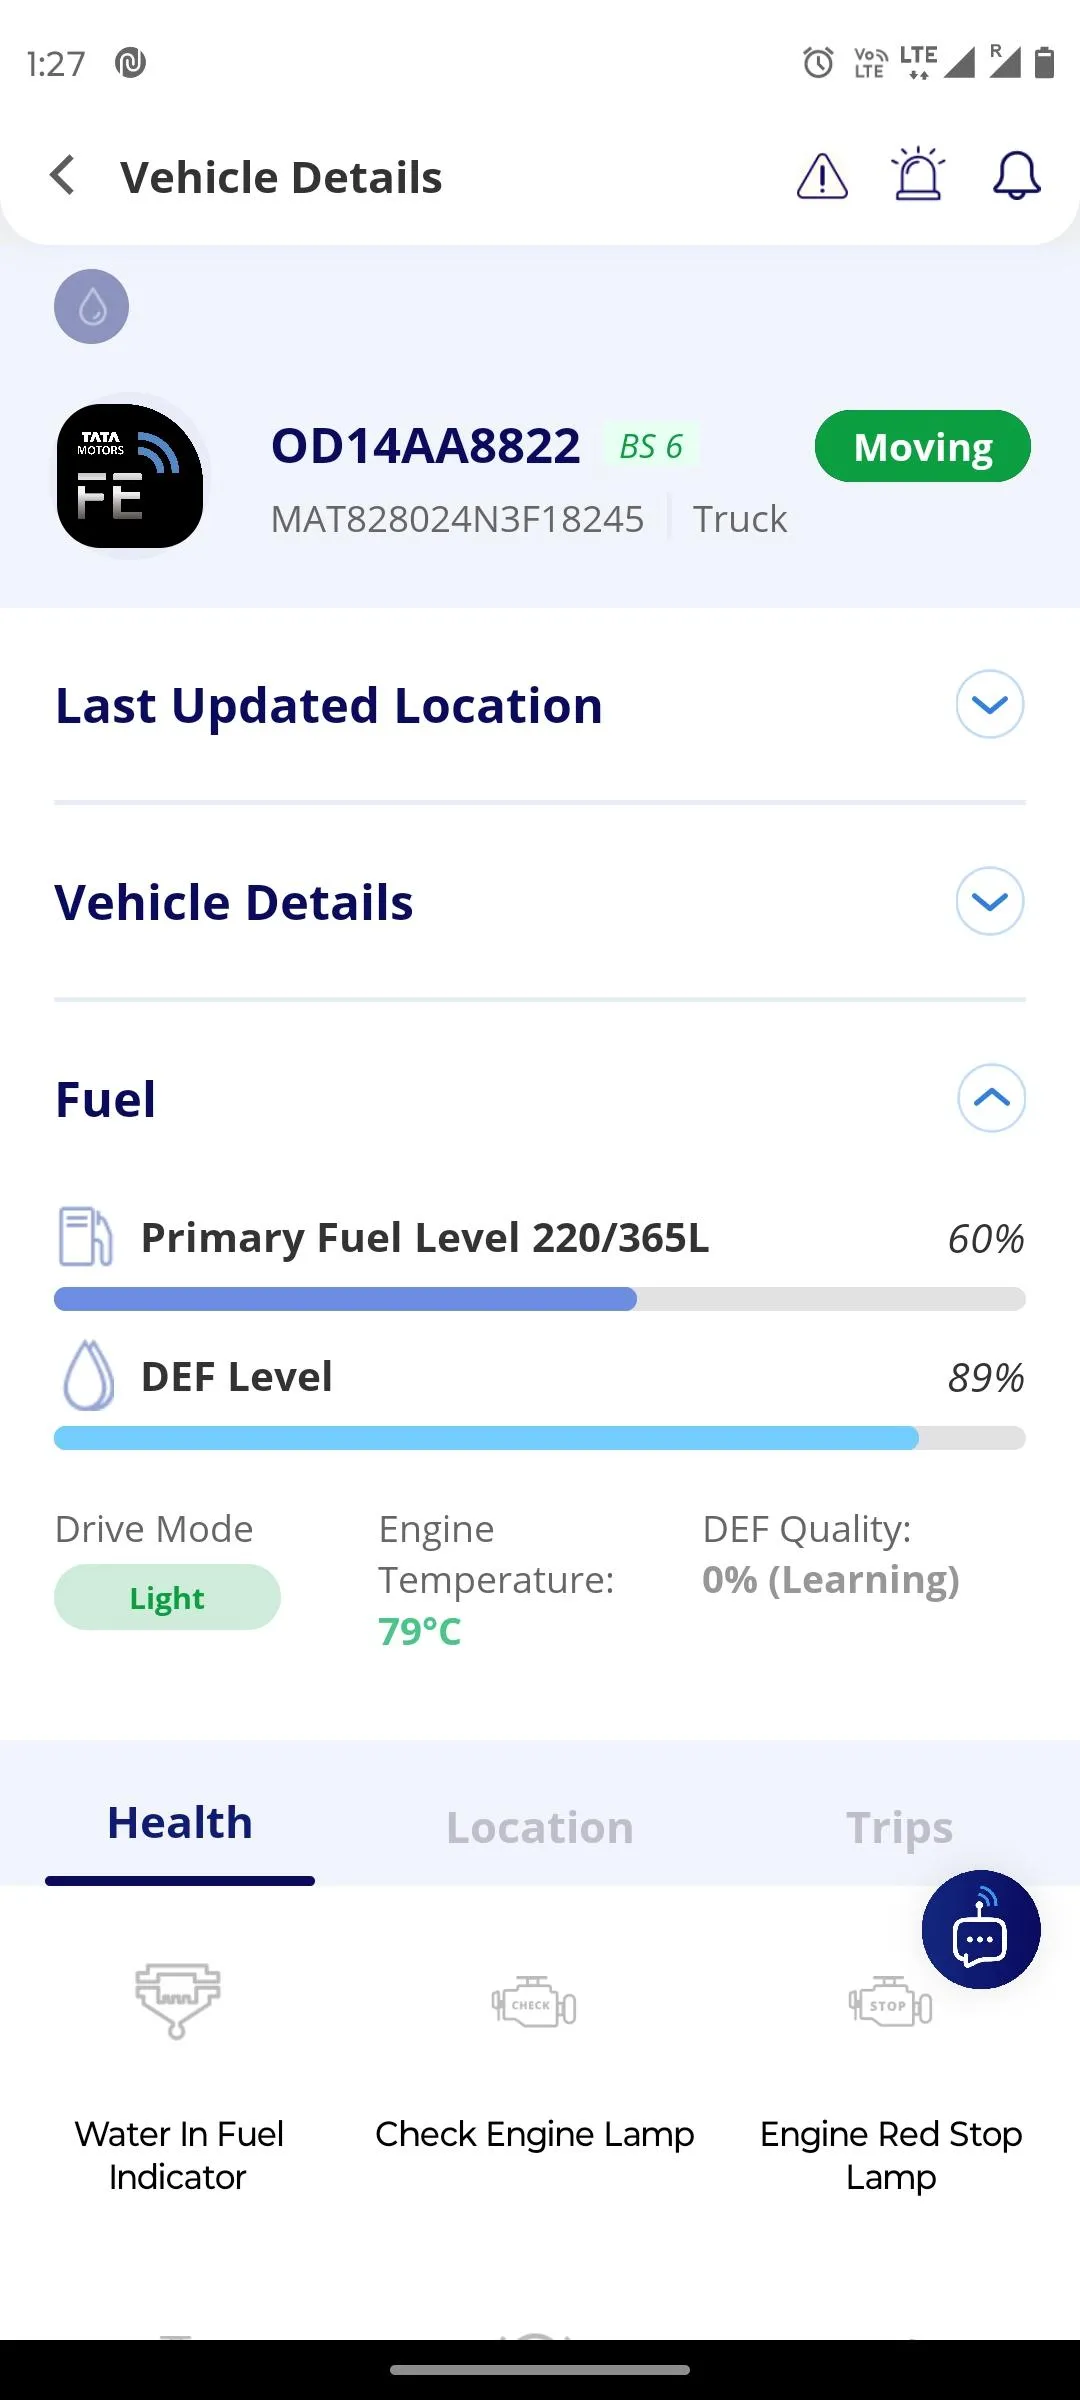Expand the Vehicle Details section
Screen dimensions: 1080x2400
point(989,902)
